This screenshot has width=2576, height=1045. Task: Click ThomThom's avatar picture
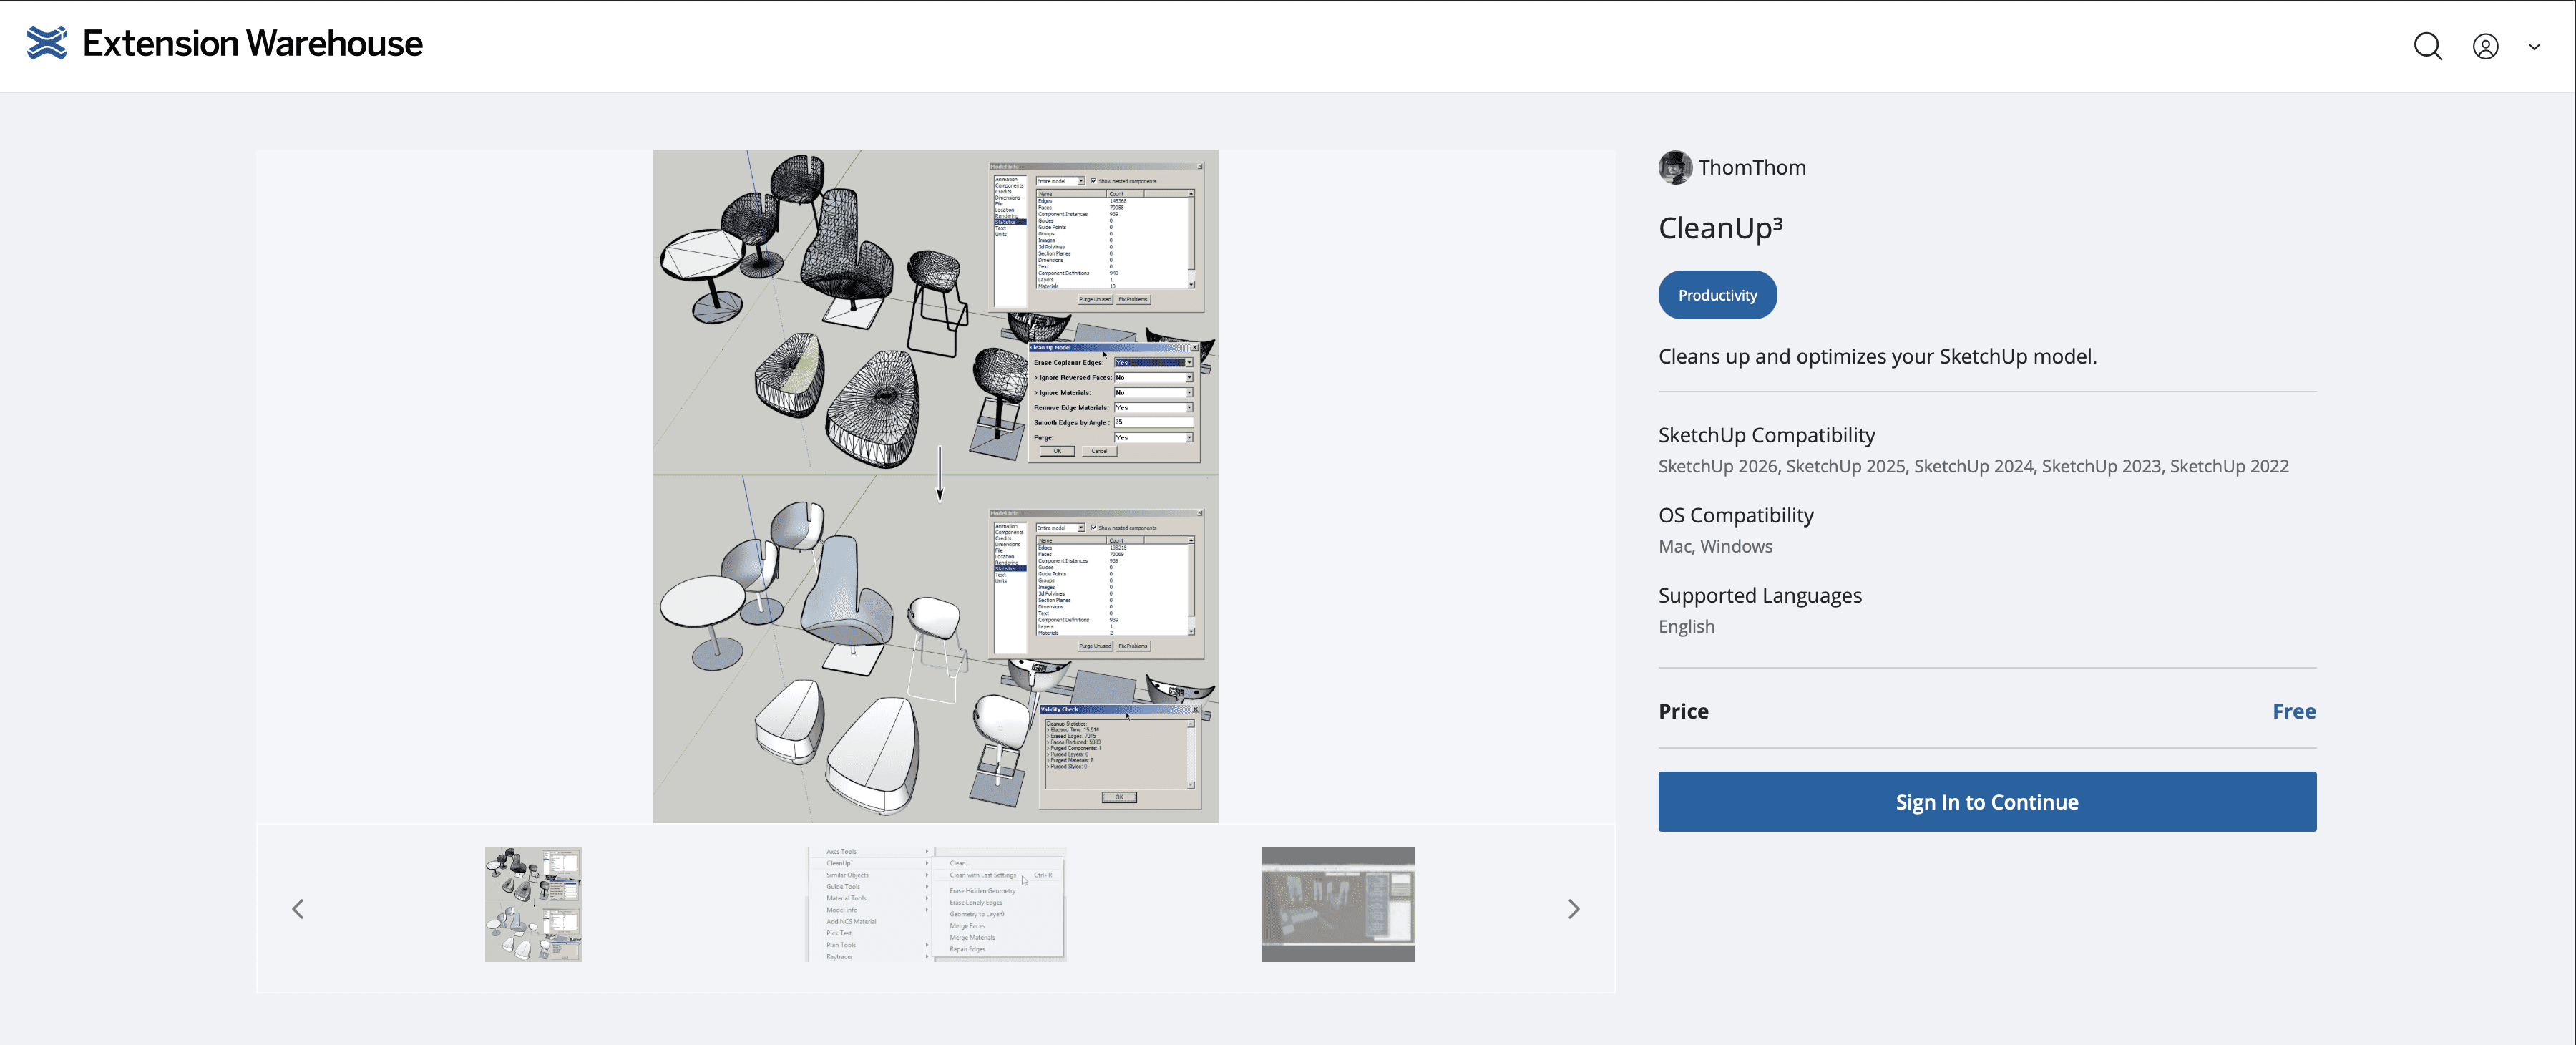1675,167
